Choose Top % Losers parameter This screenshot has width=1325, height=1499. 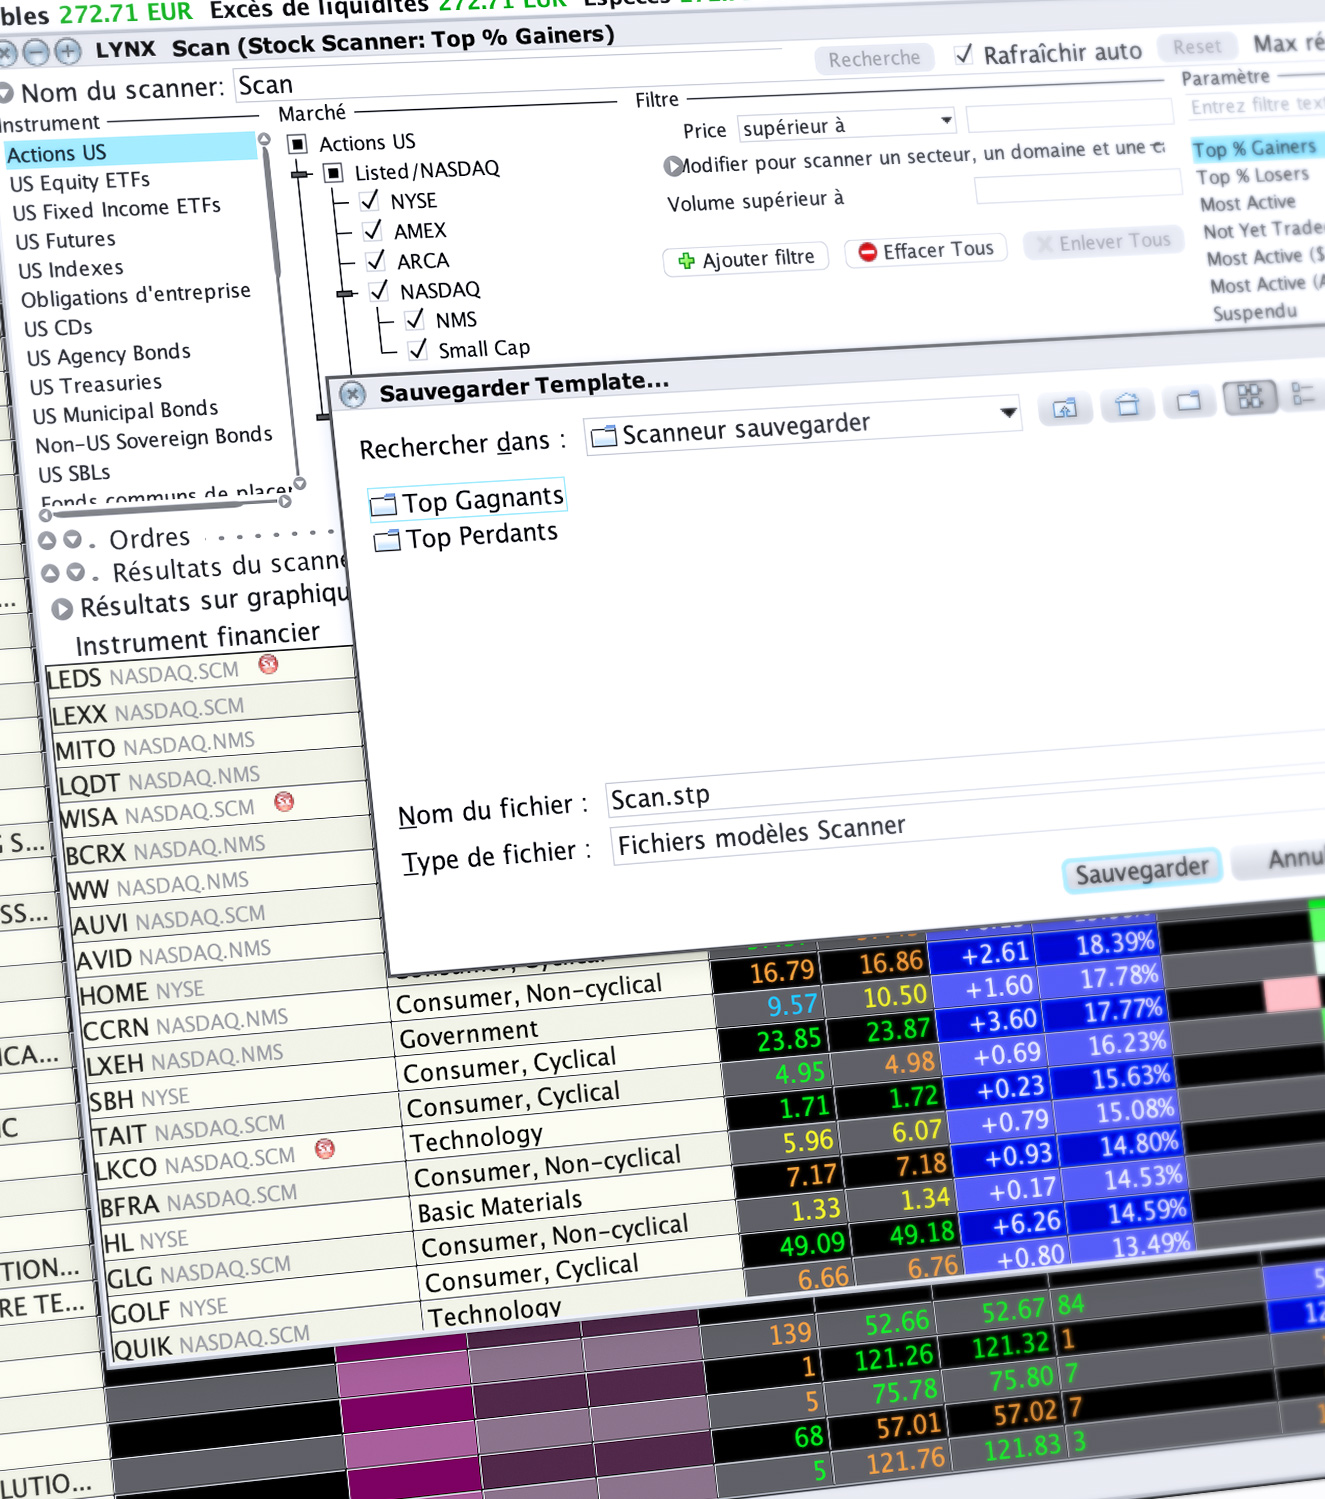(1252, 176)
